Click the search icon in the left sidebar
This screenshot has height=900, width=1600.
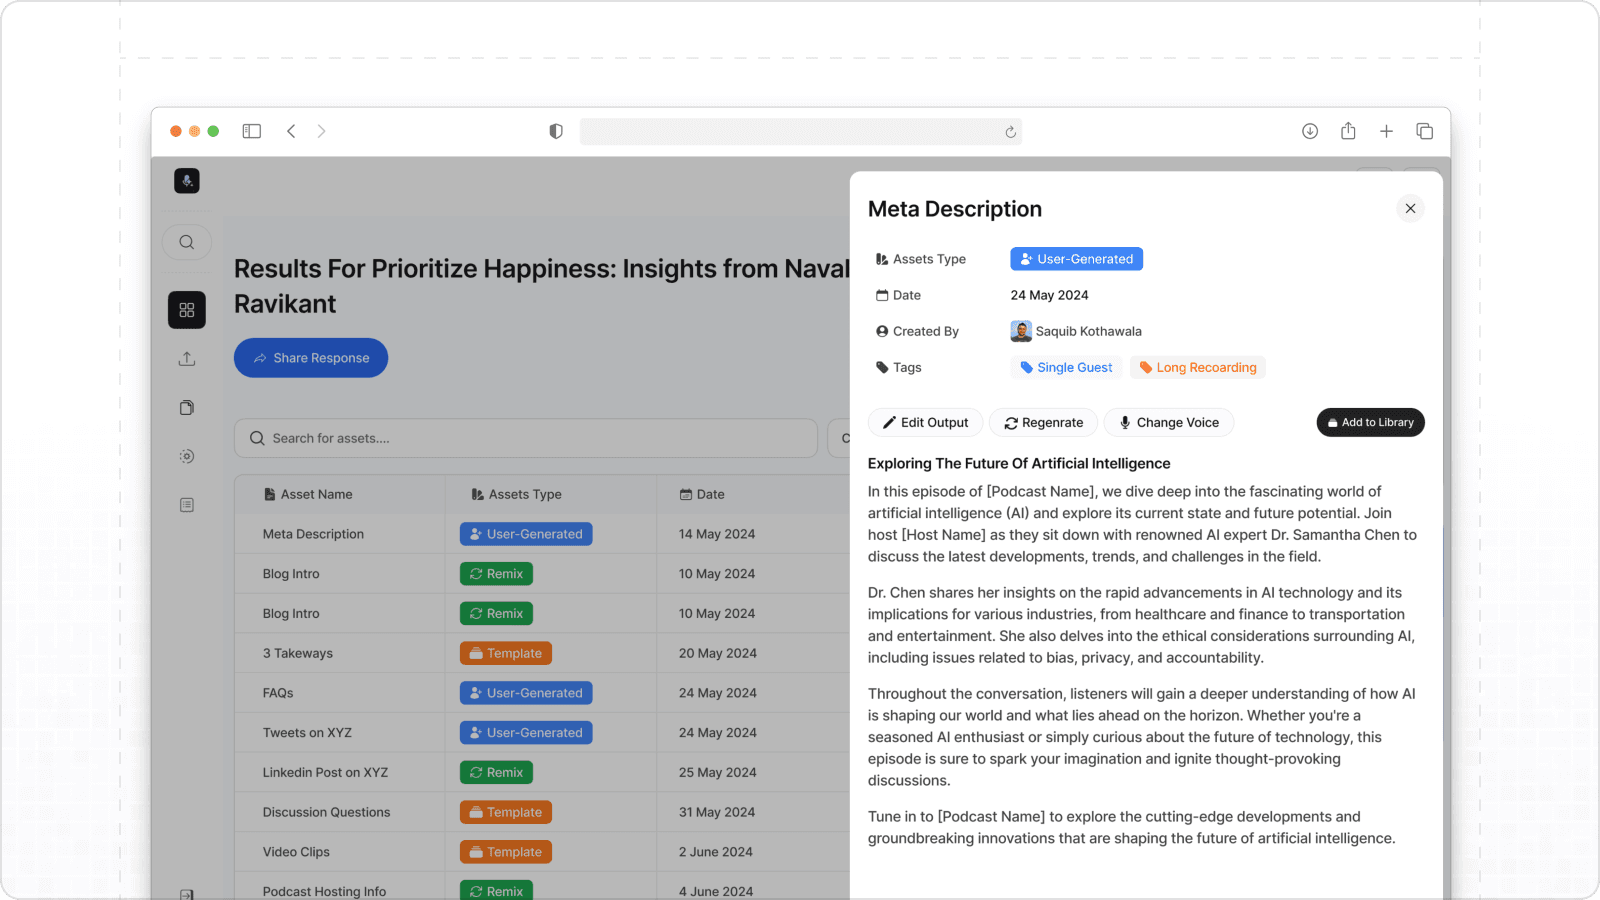[x=187, y=242]
